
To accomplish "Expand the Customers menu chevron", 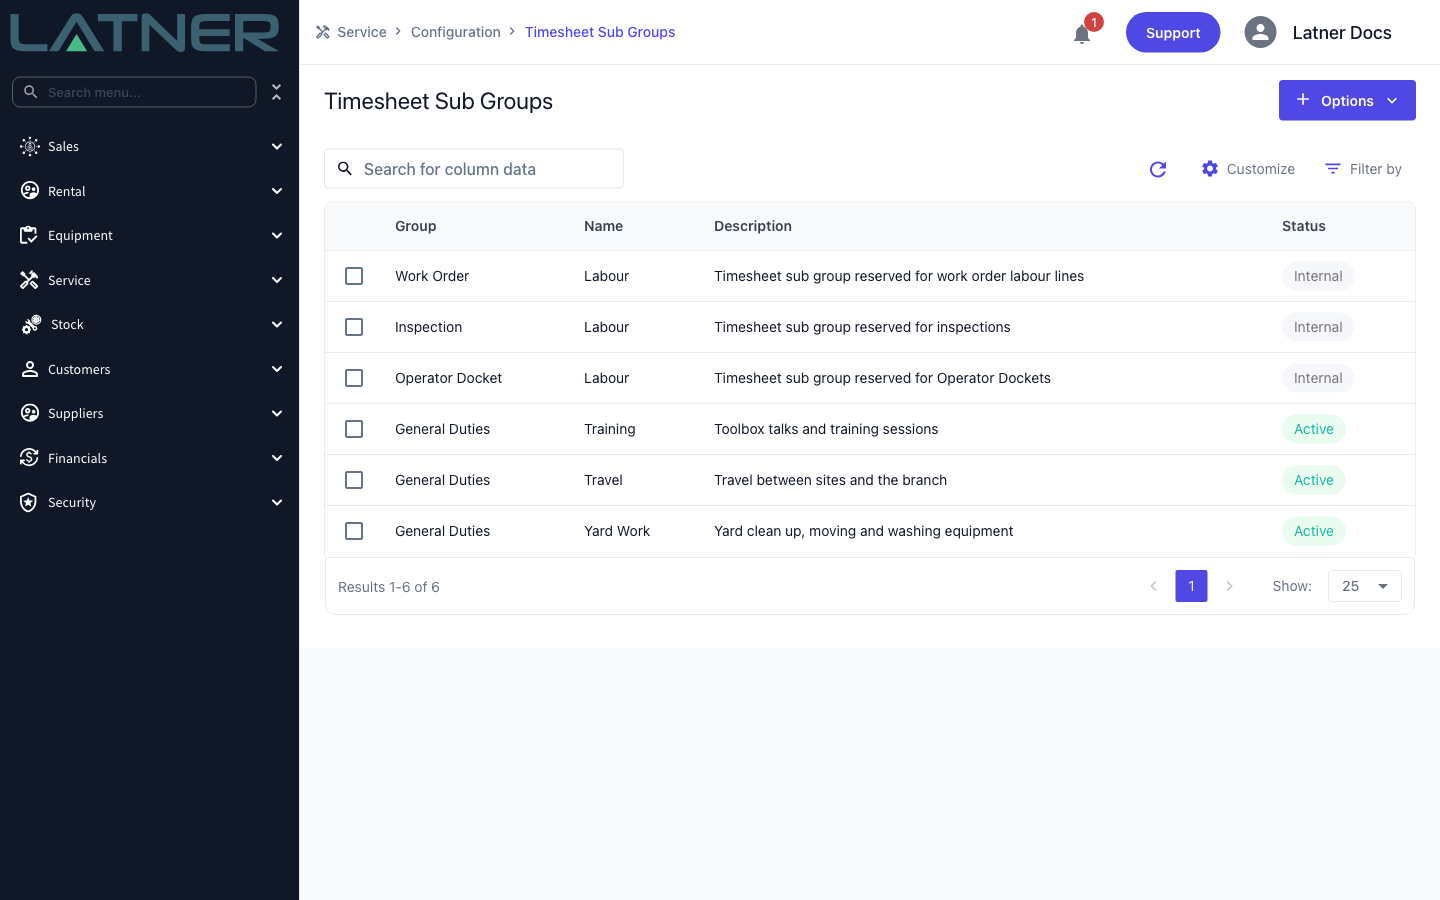I will [277, 369].
